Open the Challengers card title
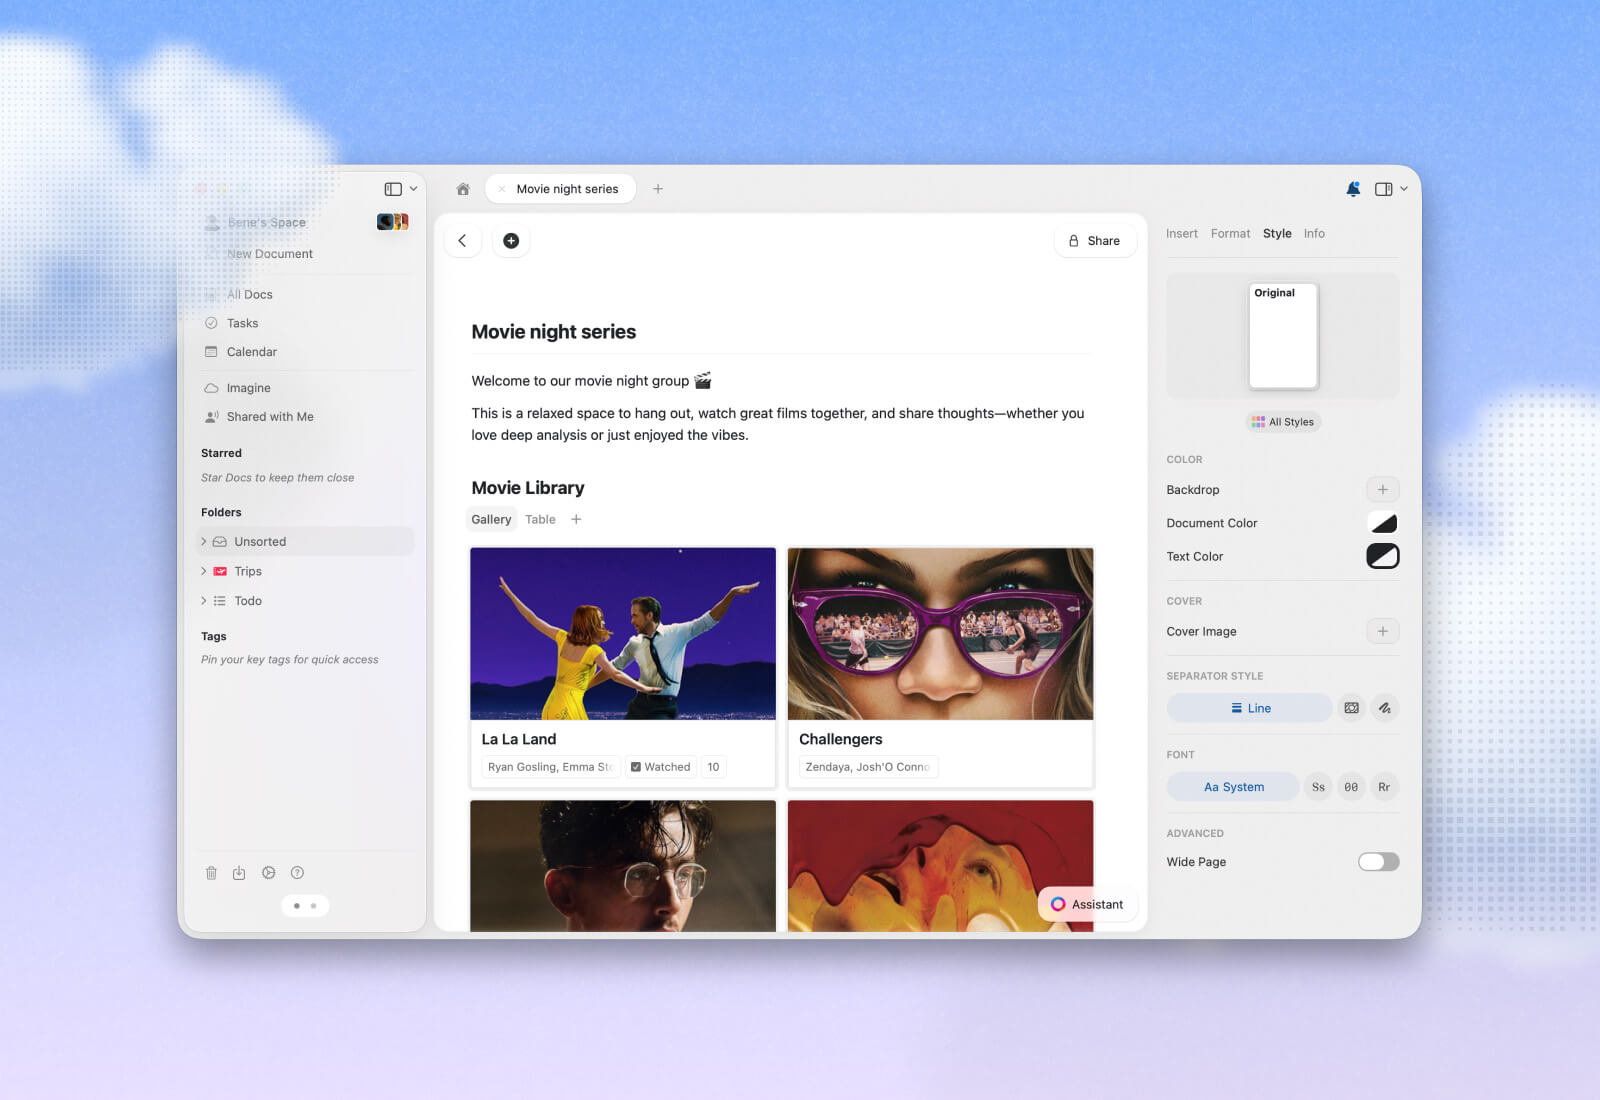The width and height of the screenshot is (1600, 1100). pyautogui.click(x=841, y=739)
